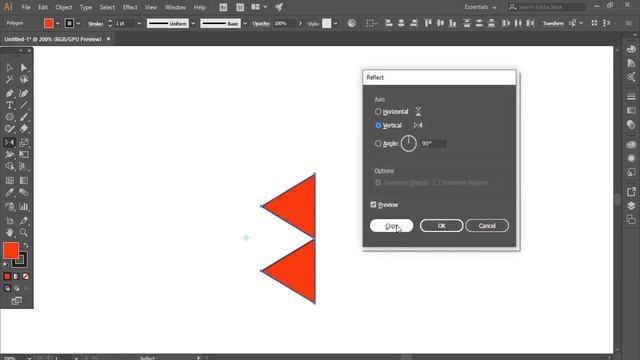
Task: Expand the stroke weight dropdown
Action: coord(139,23)
